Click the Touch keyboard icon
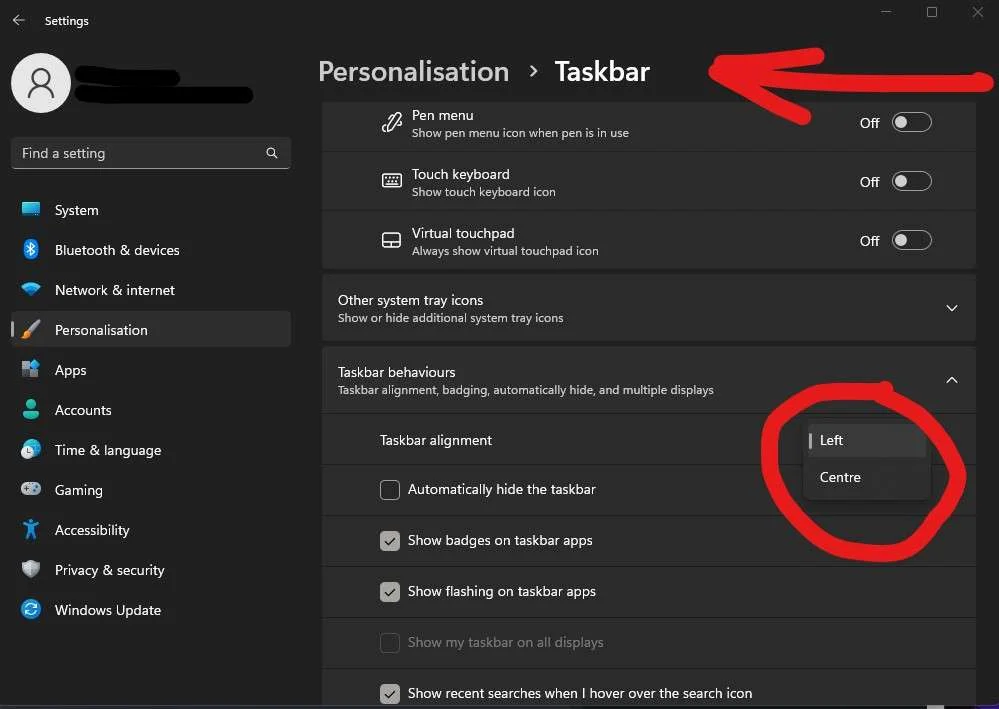 coord(391,181)
